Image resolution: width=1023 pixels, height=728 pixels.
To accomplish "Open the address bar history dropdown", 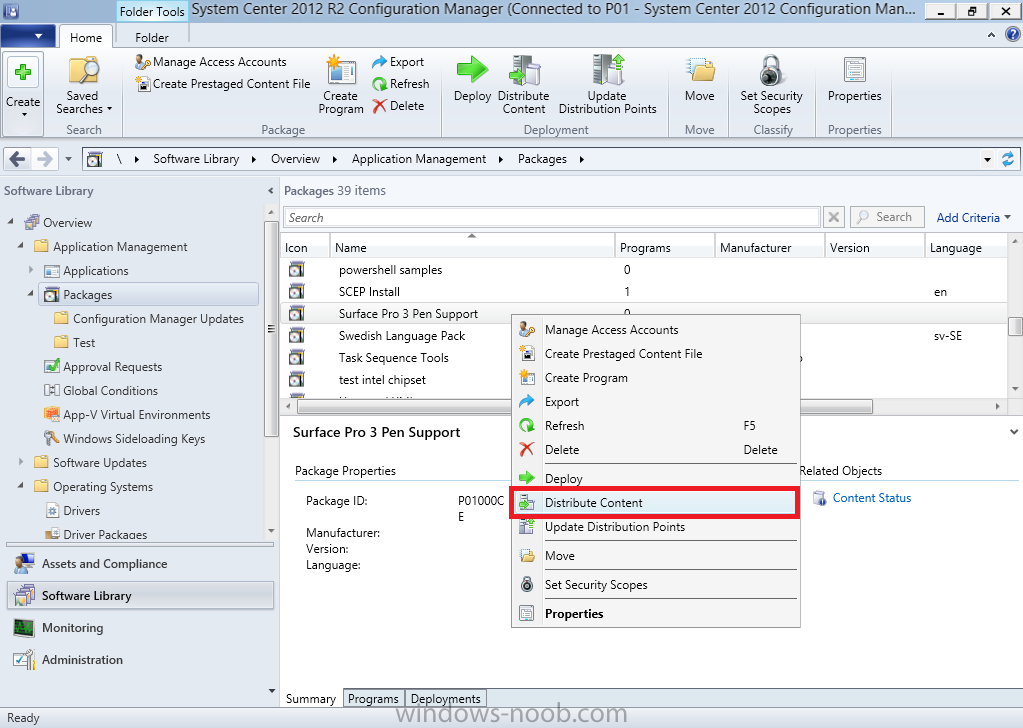I will [x=987, y=159].
